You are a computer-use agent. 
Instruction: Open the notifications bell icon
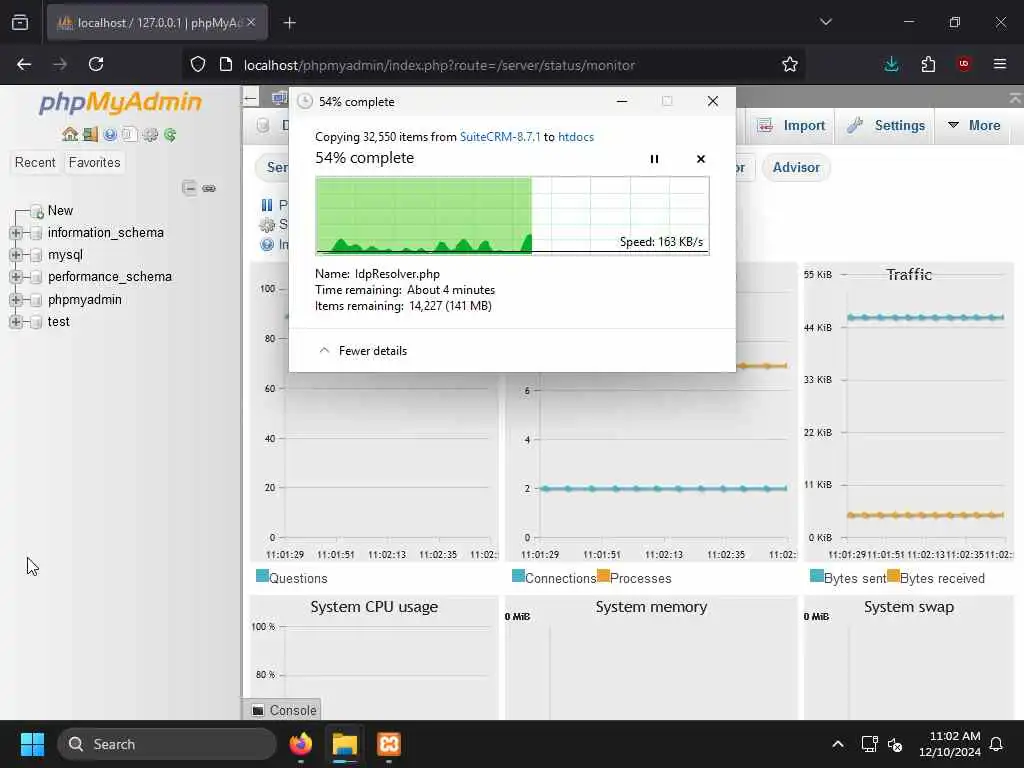tap(997, 744)
